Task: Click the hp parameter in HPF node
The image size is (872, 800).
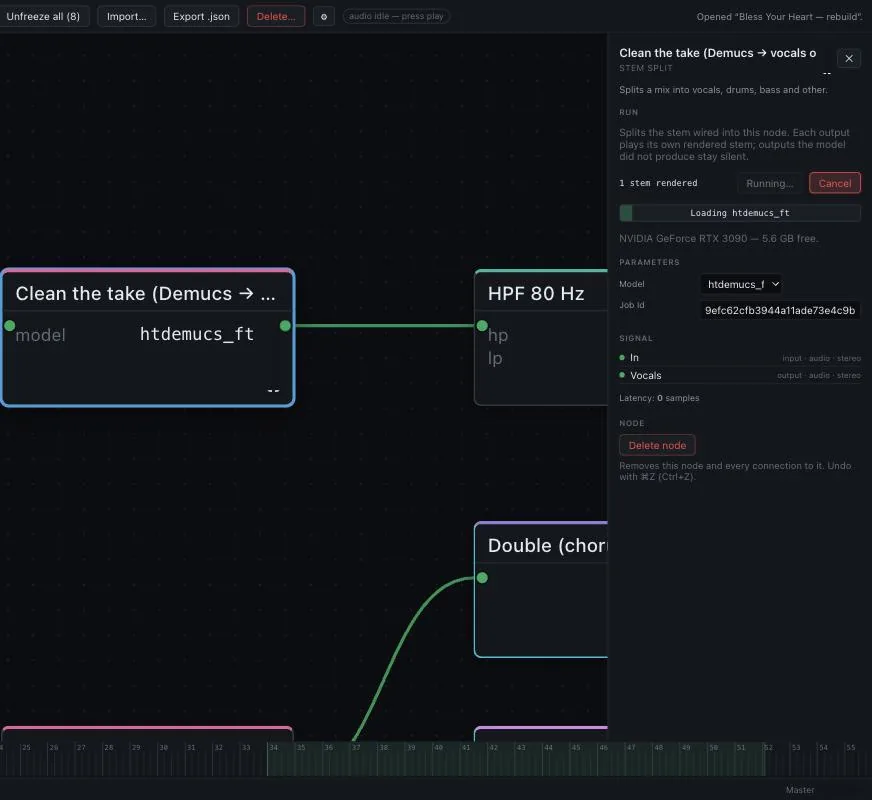Action: (498, 335)
